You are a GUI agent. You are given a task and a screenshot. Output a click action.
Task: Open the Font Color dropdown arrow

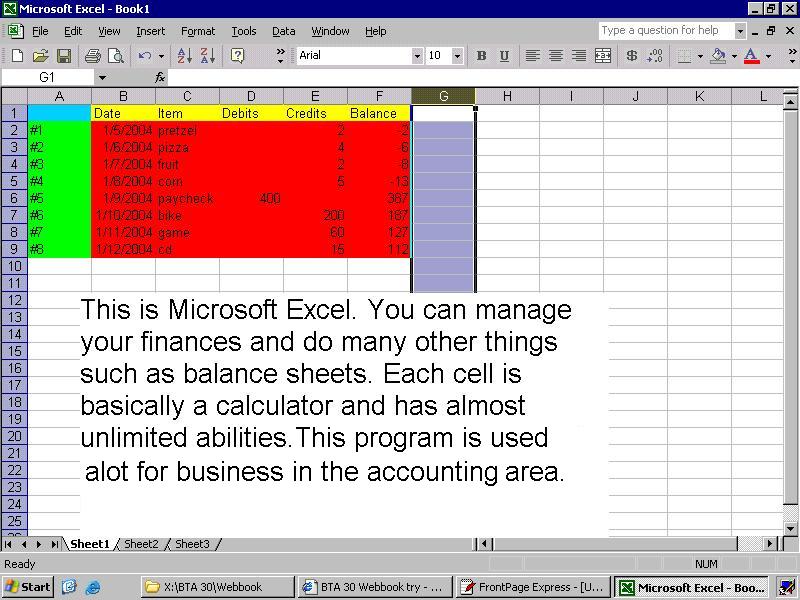click(x=768, y=56)
